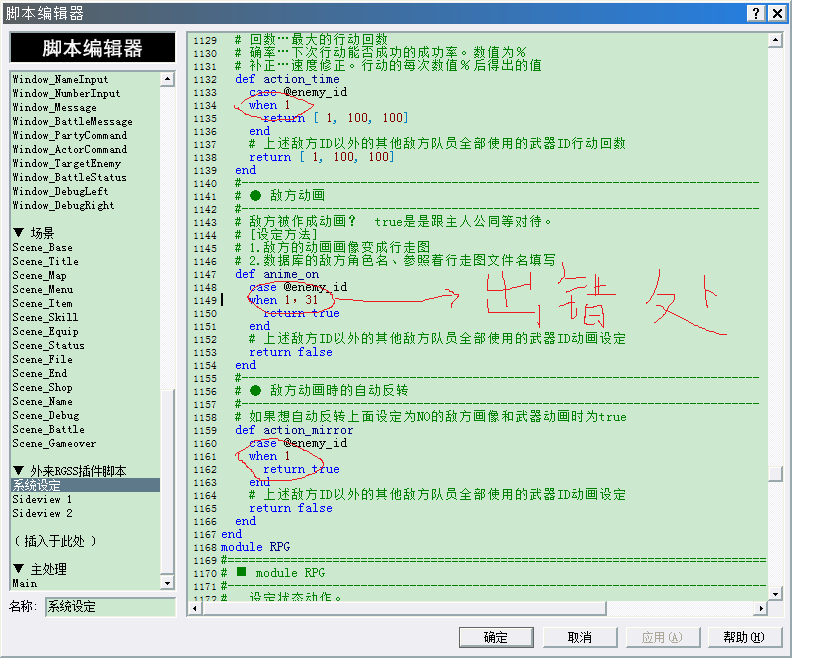Click the 帮助(H) button
The width and height of the screenshot is (819, 658).
[x=744, y=637]
